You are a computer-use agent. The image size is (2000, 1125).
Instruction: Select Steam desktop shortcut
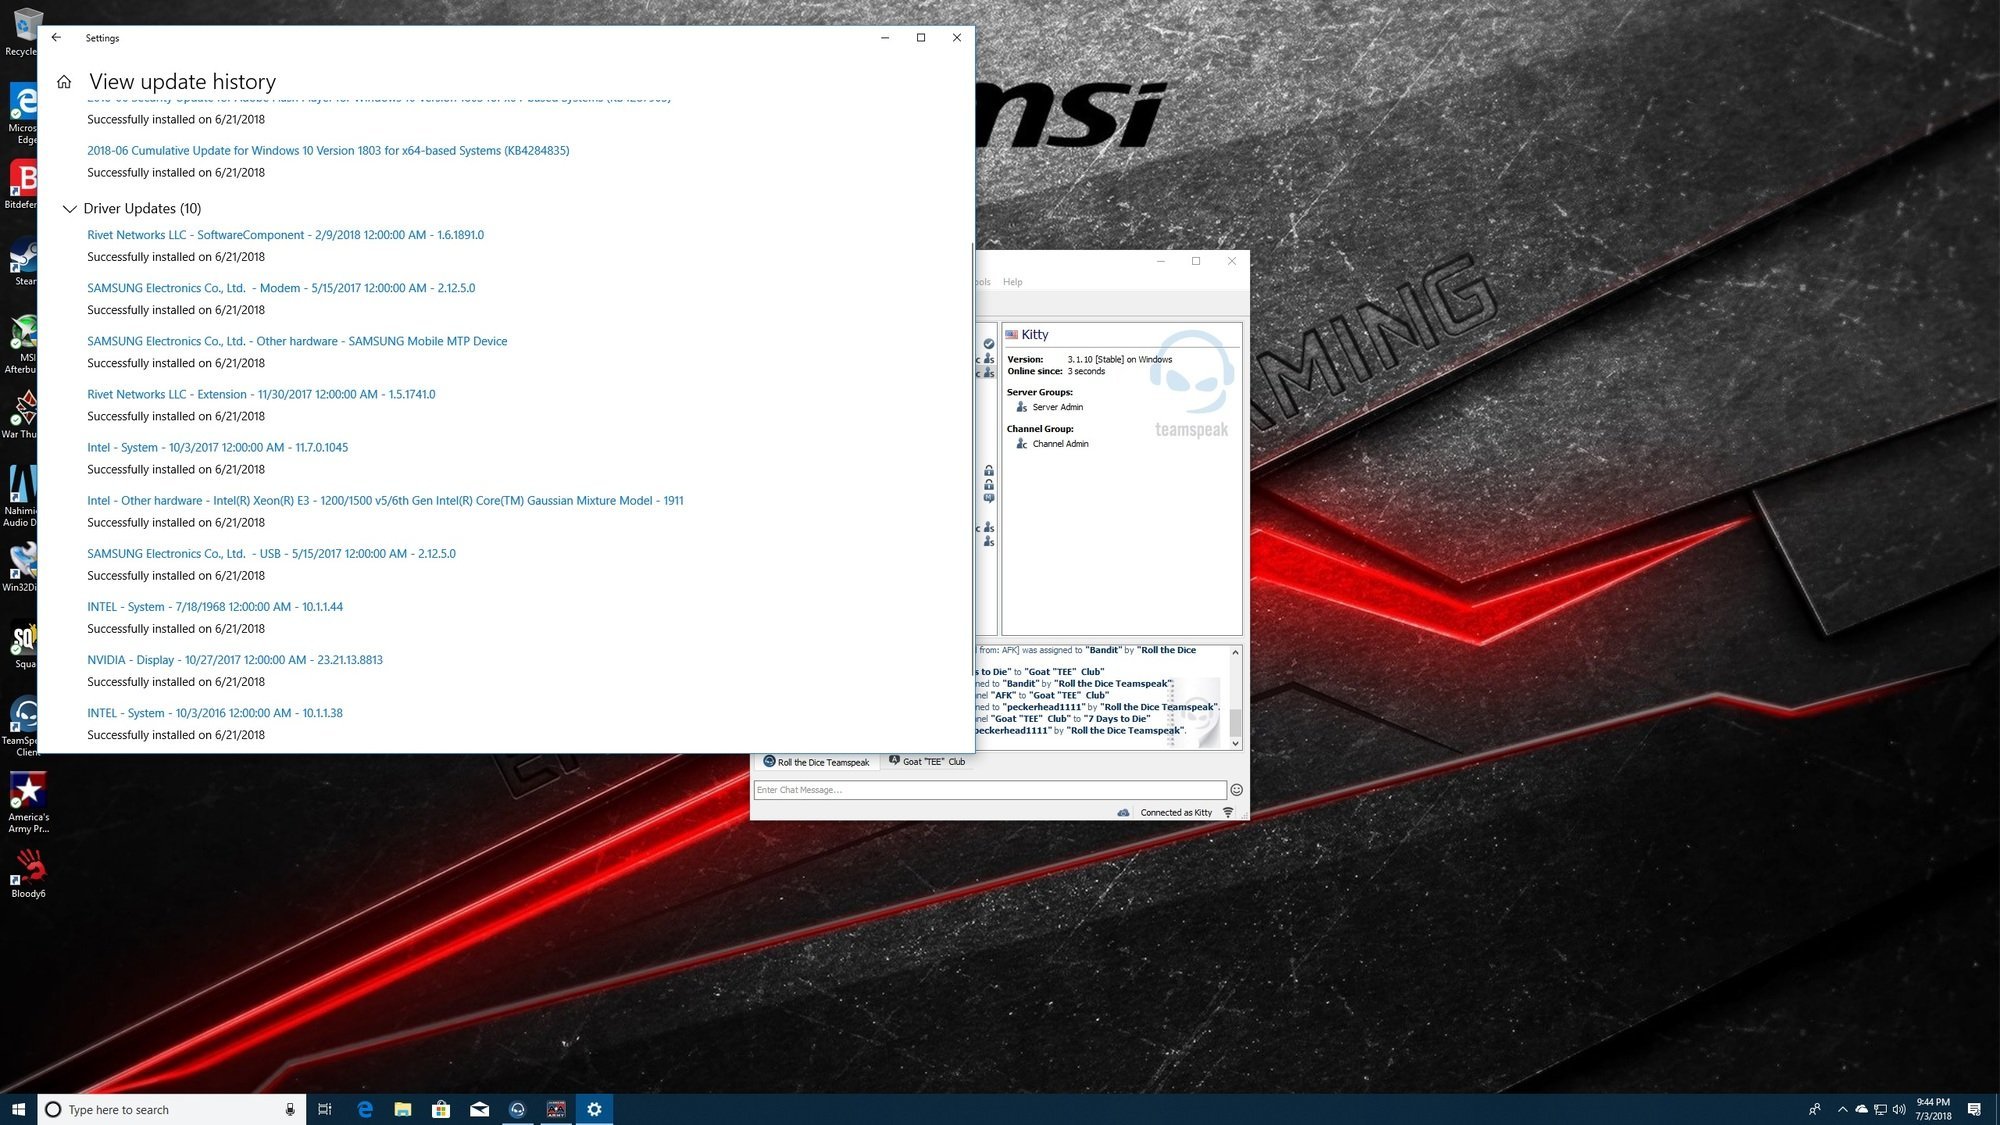click(22, 262)
